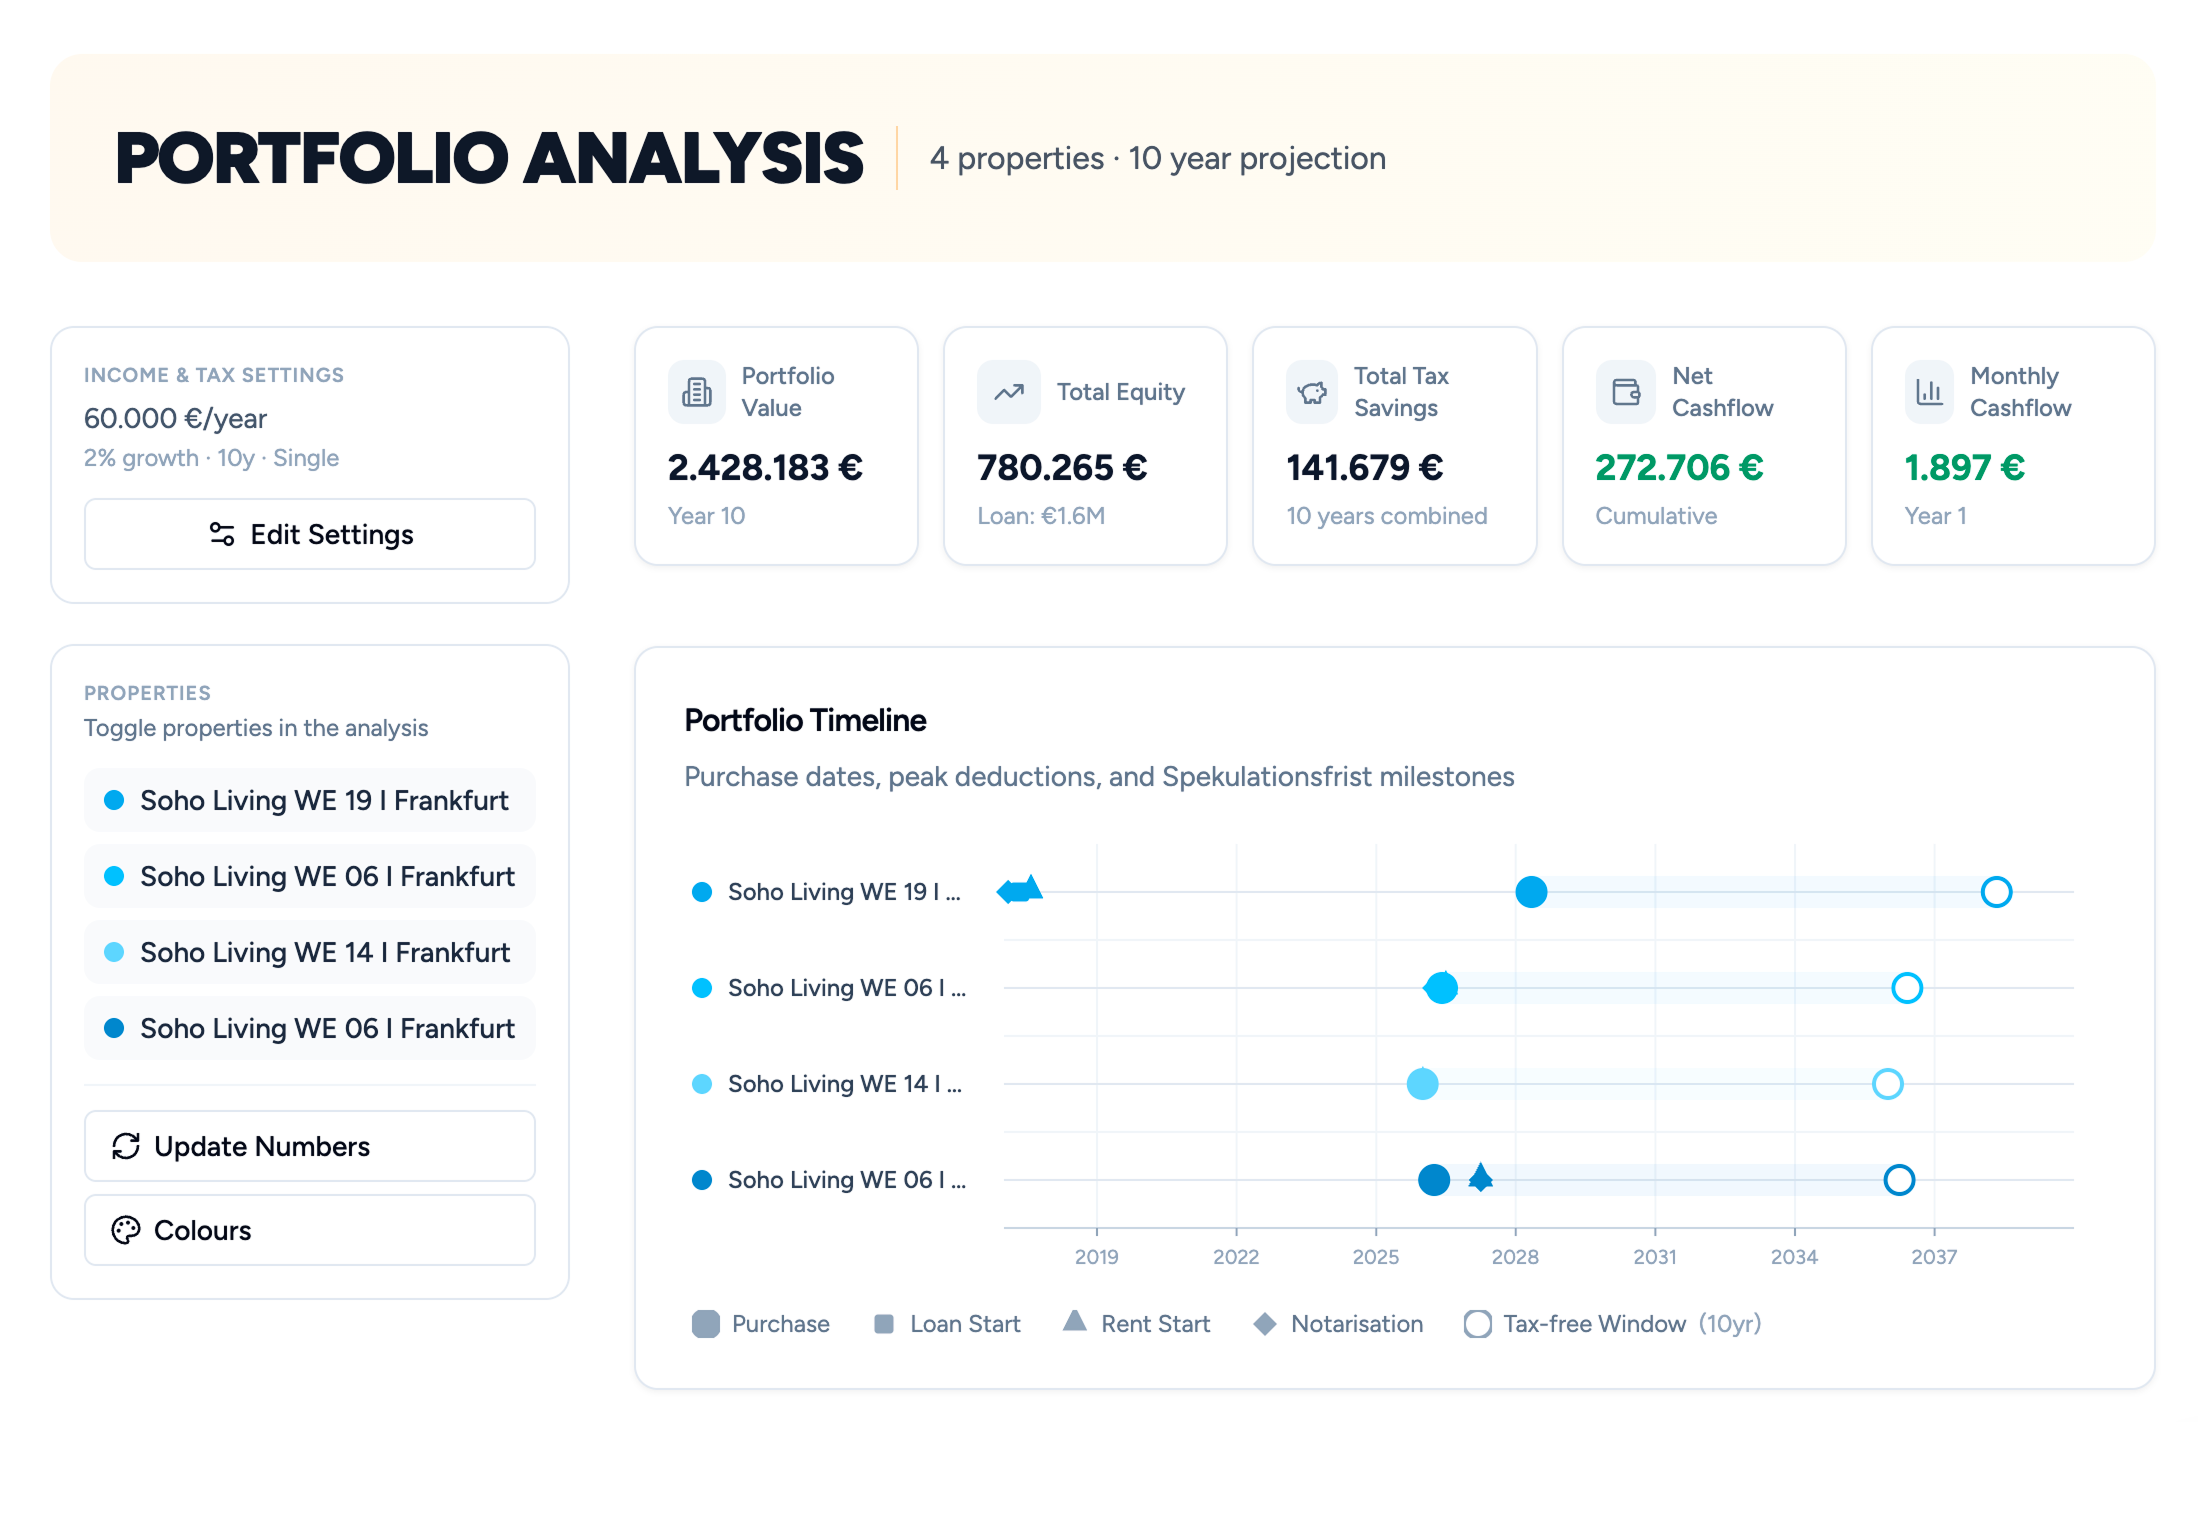
Task: Open the Portfolio Value document icon
Action: click(x=698, y=392)
